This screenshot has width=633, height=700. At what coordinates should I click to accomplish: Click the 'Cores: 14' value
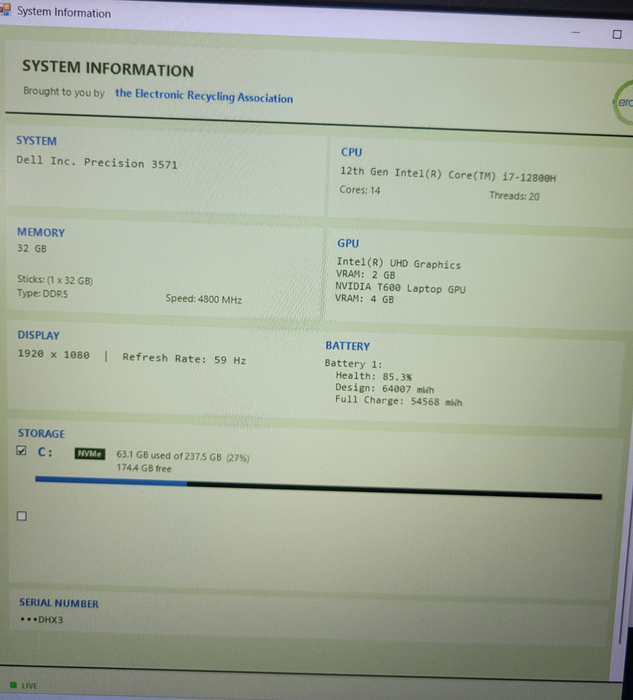click(x=360, y=190)
